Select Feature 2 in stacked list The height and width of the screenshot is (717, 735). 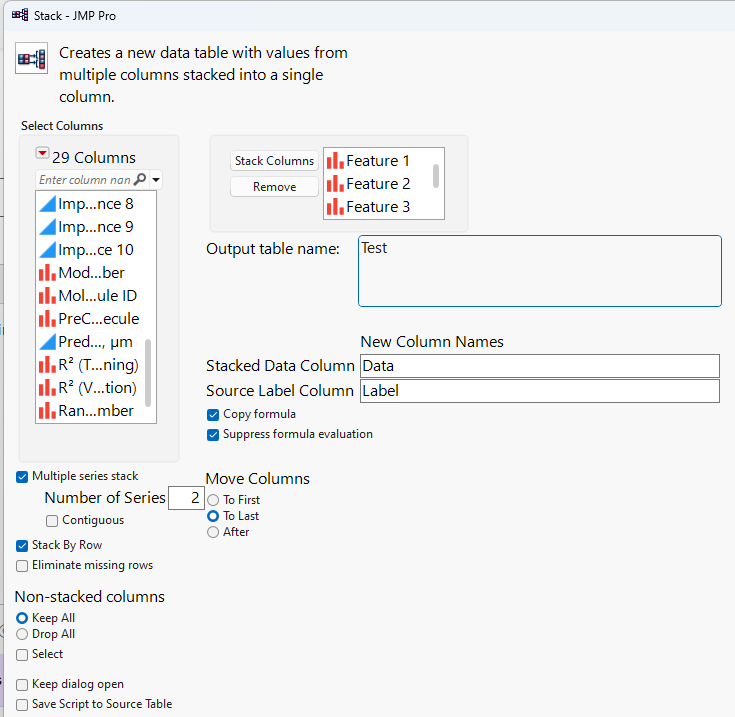(x=377, y=184)
